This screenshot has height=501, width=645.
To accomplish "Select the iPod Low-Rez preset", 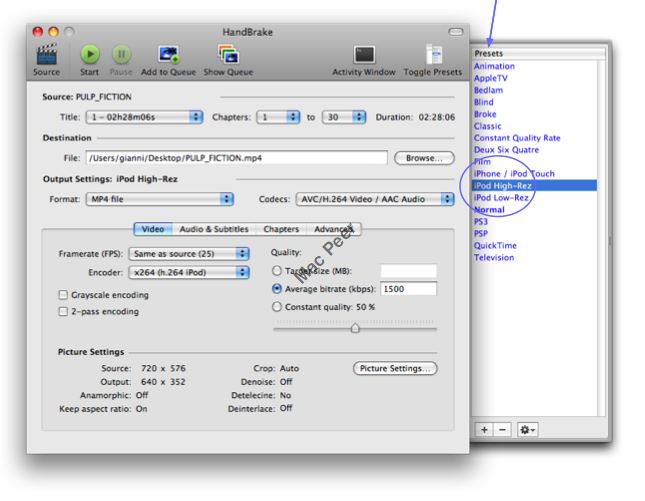I will tap(501, 197).
